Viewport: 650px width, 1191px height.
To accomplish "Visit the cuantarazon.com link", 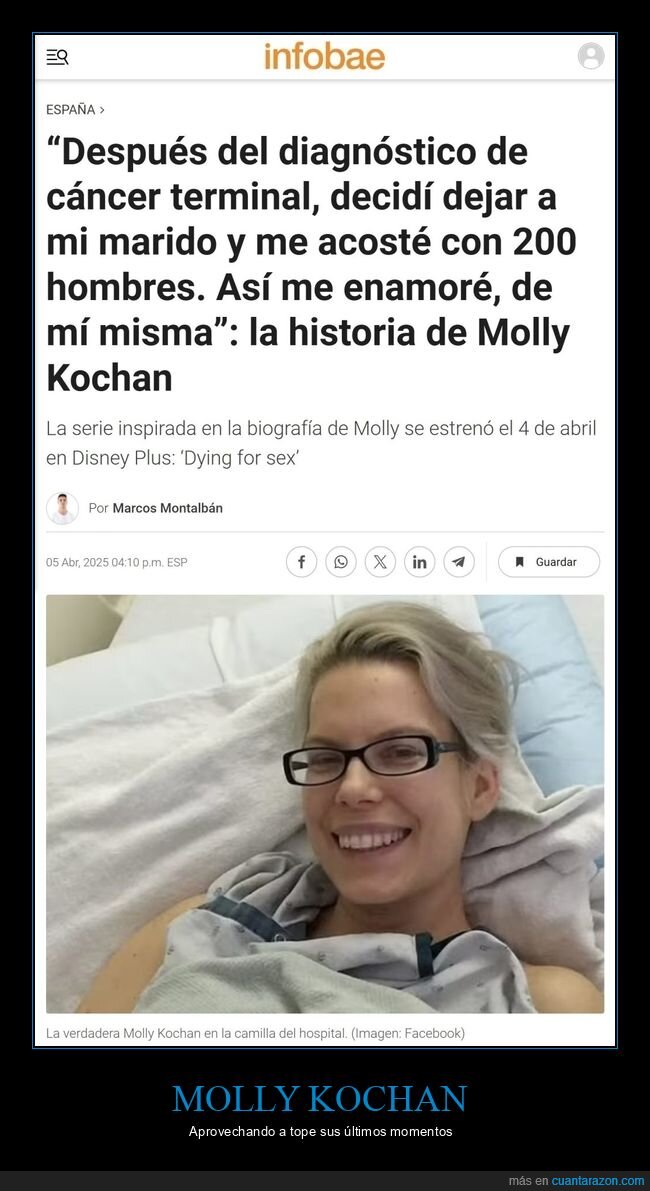I will coord(598,1180).
